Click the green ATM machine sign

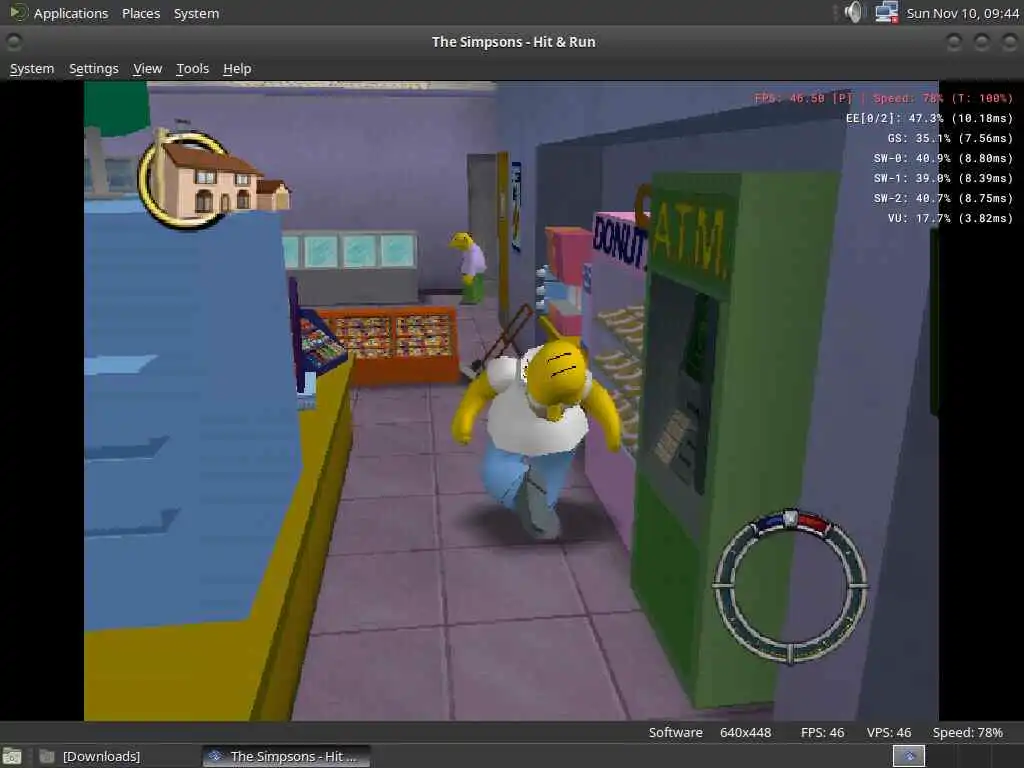(x=689, y=238)
